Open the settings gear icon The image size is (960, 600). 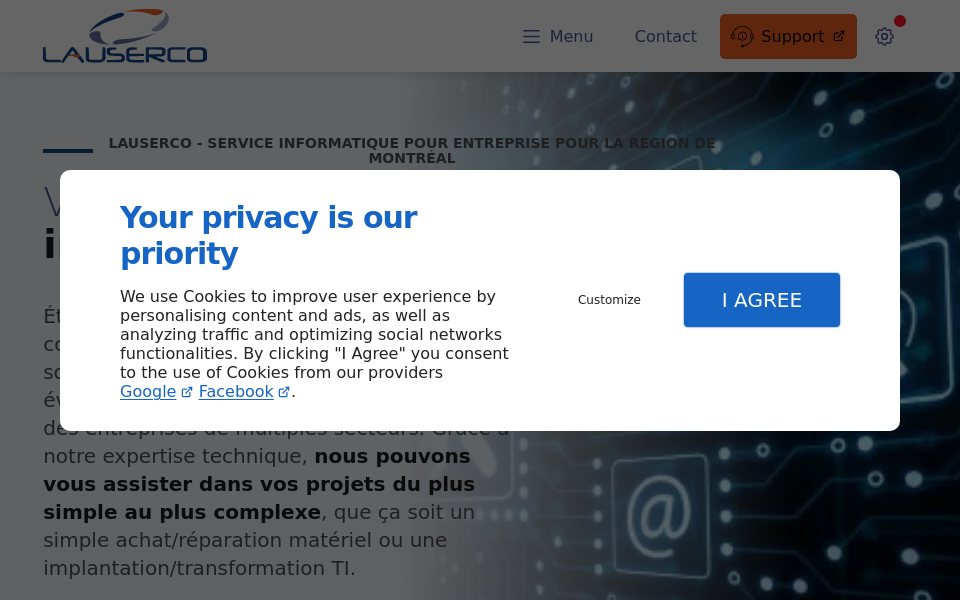click(x=884, y=37)
